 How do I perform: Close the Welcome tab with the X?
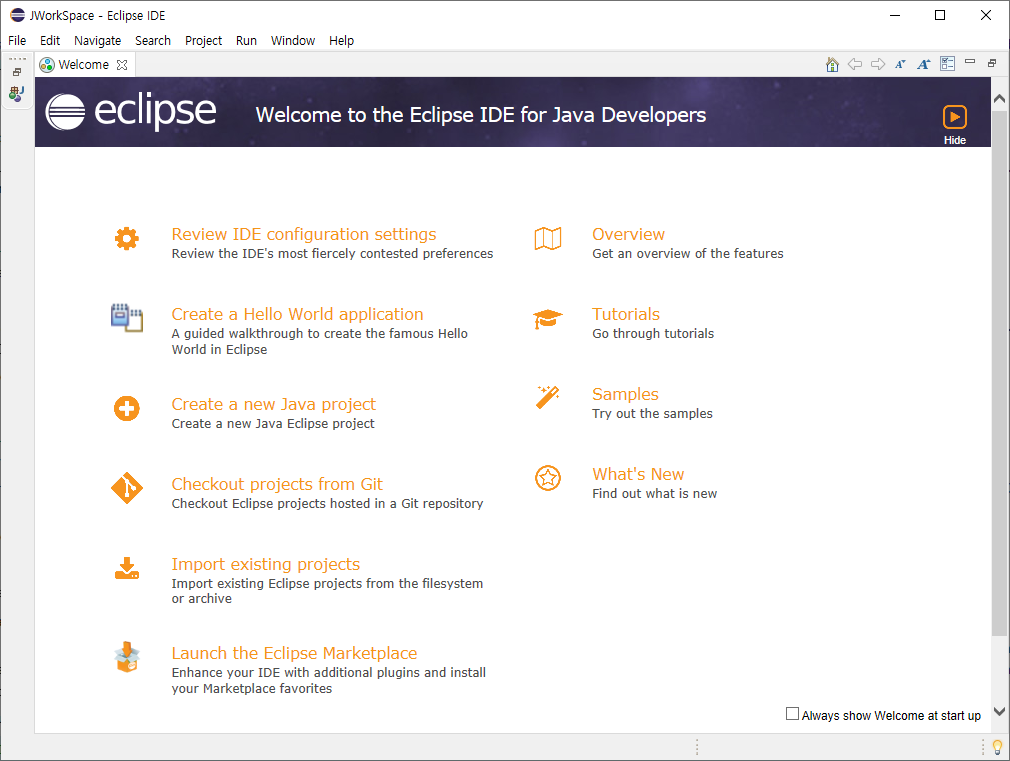(122, 65)
